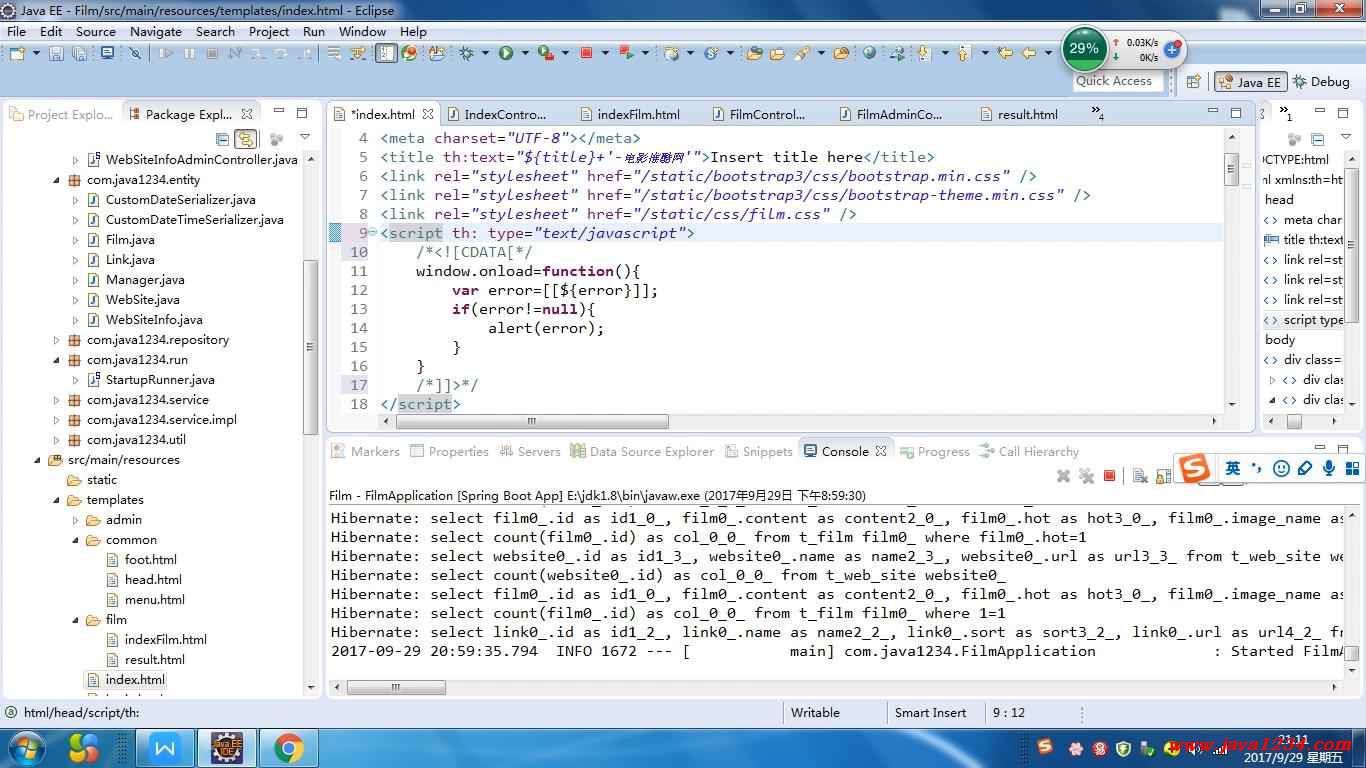Switch to the Debug perspective
The width and height of the screenshot is (1366, 768).
pyautogui.click(x=1321, y=82)
